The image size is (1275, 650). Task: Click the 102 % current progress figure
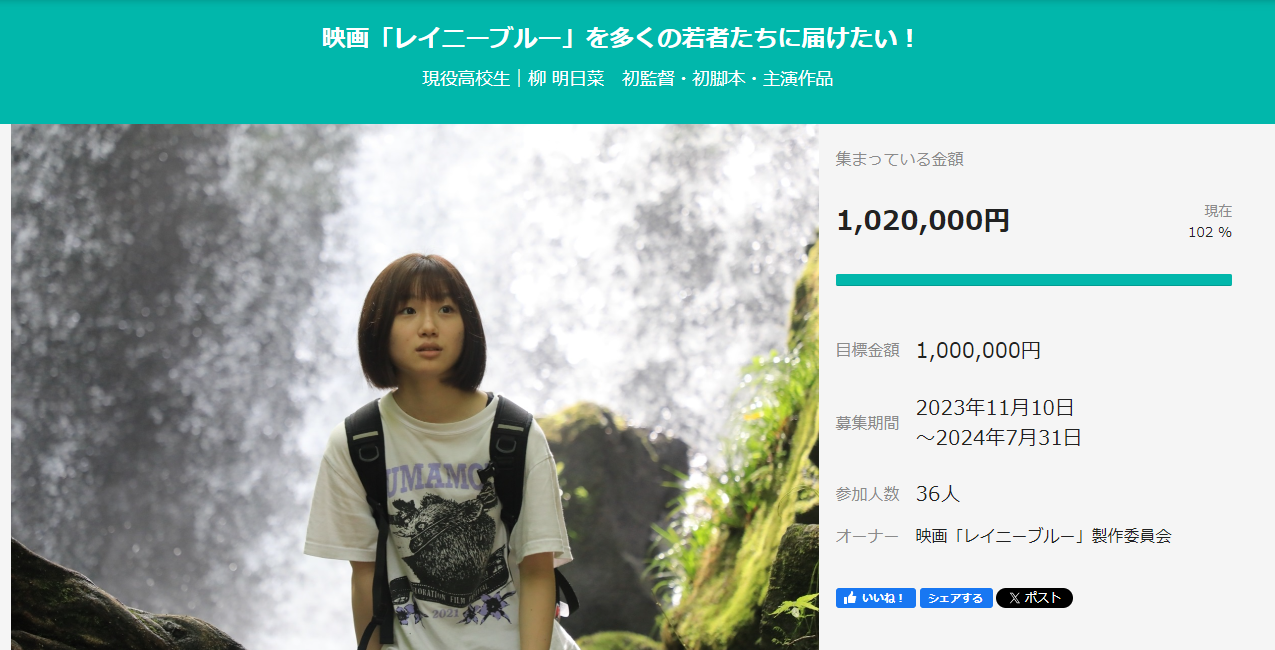1210,232
